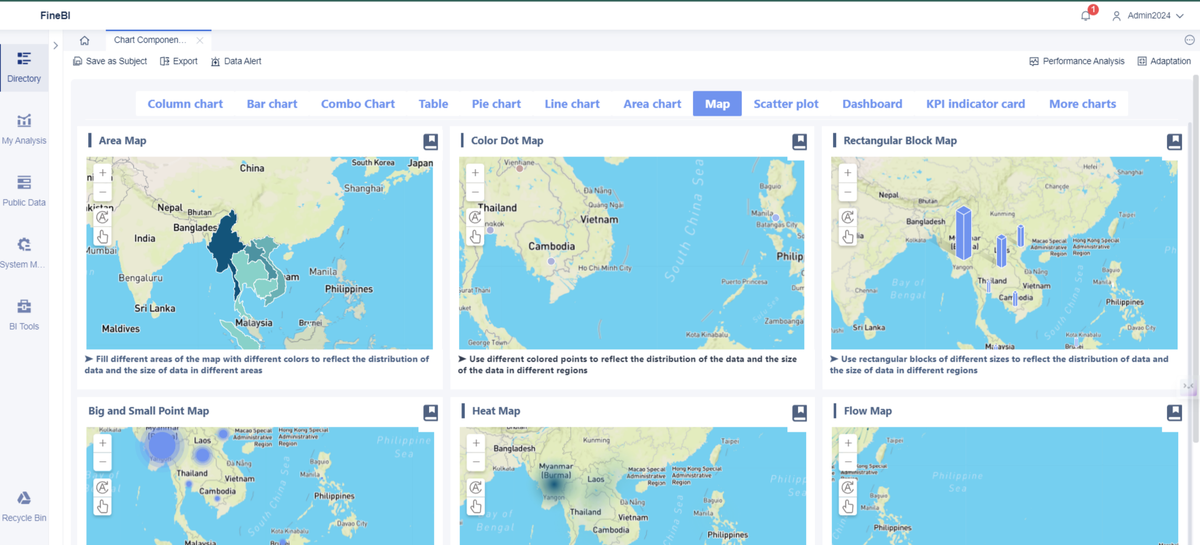Click the Heat Map bookmark icon
1200x545 pixels.
coord(799,412)
